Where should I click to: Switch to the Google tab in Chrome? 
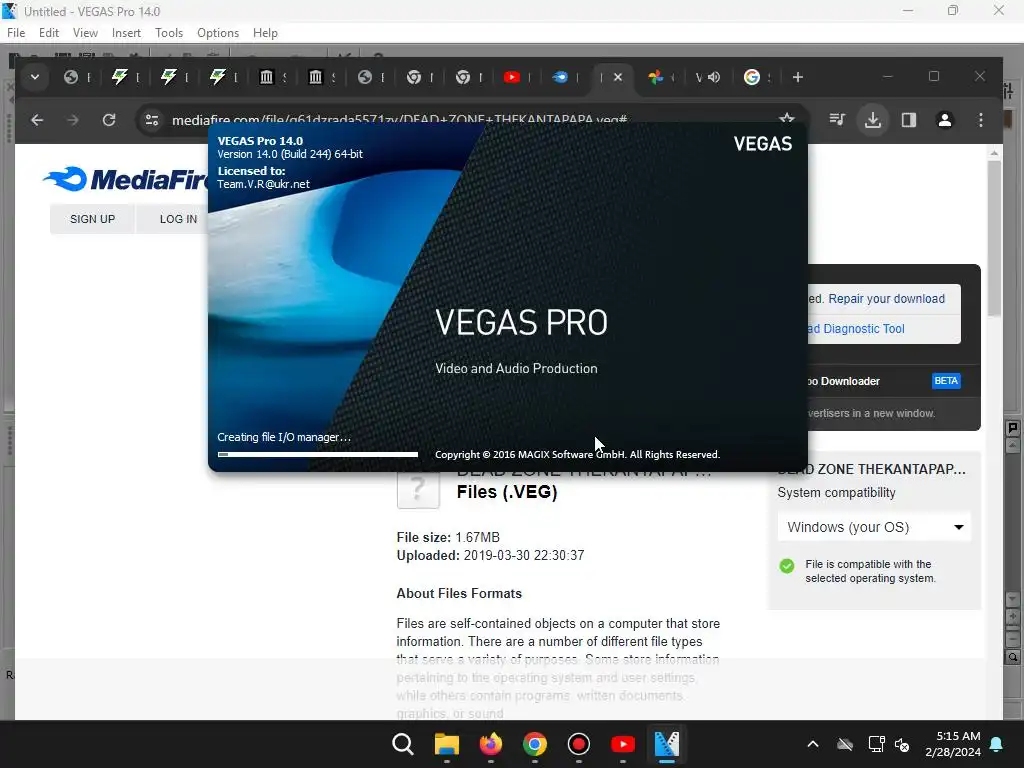(752, 77)
